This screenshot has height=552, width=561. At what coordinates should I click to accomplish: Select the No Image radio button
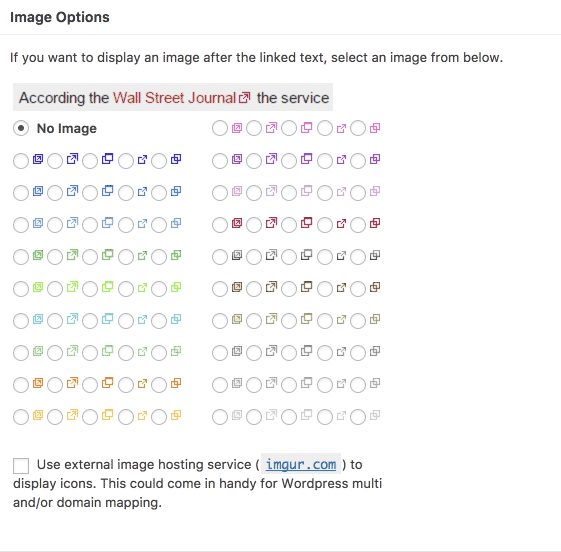click(21, 128)
